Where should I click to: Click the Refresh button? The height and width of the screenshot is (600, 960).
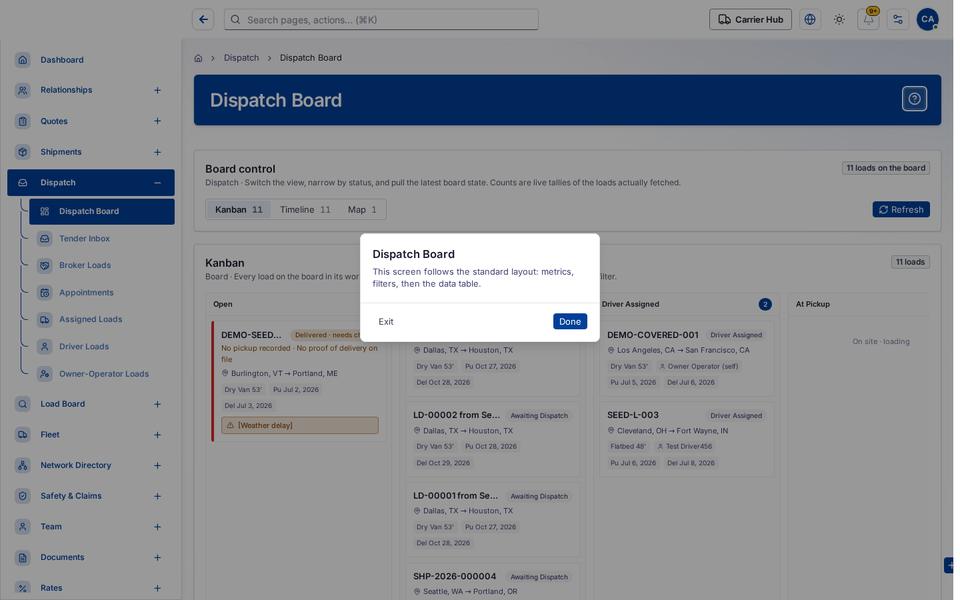(901, 210)
